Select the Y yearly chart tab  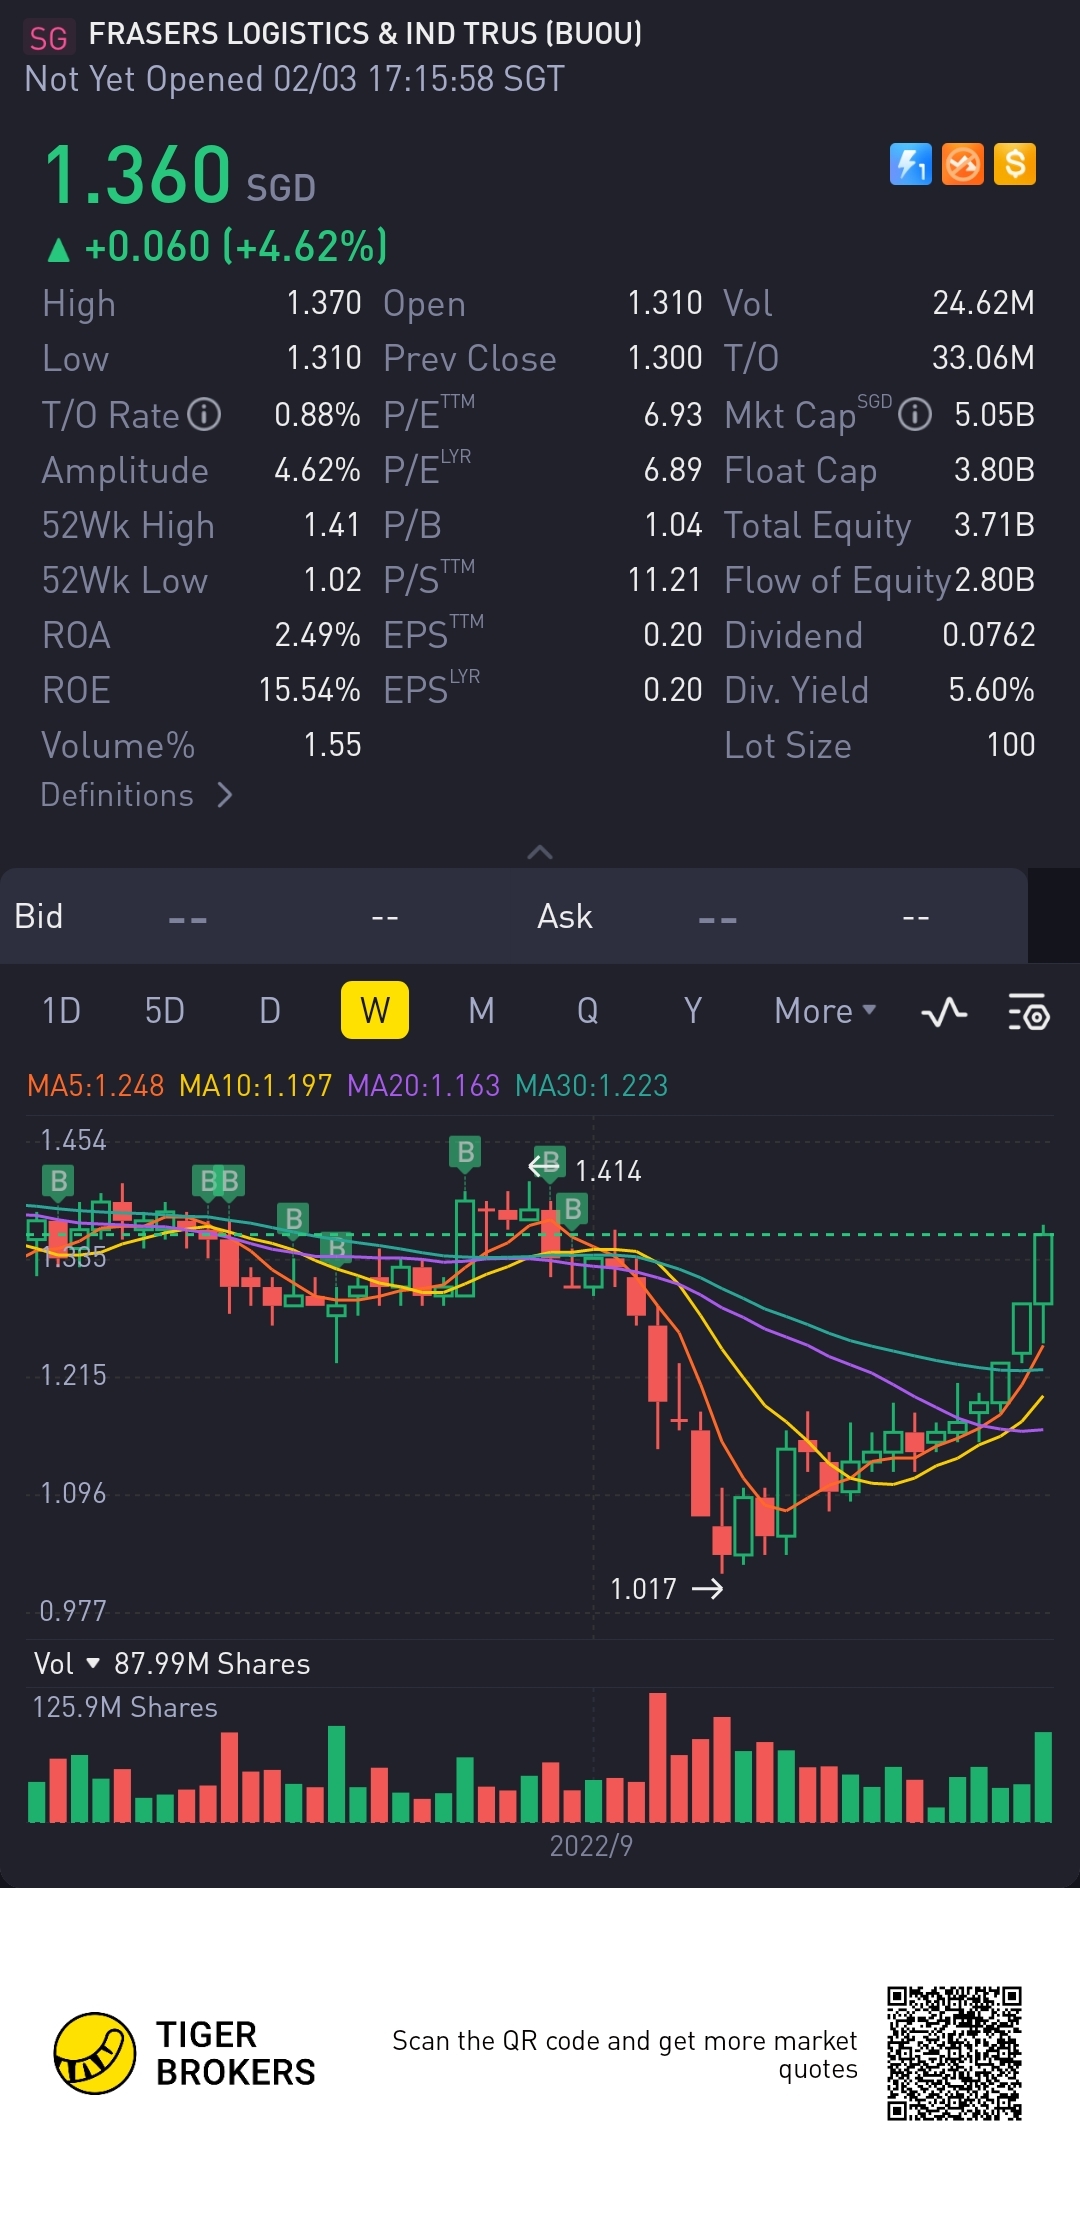692,1011
